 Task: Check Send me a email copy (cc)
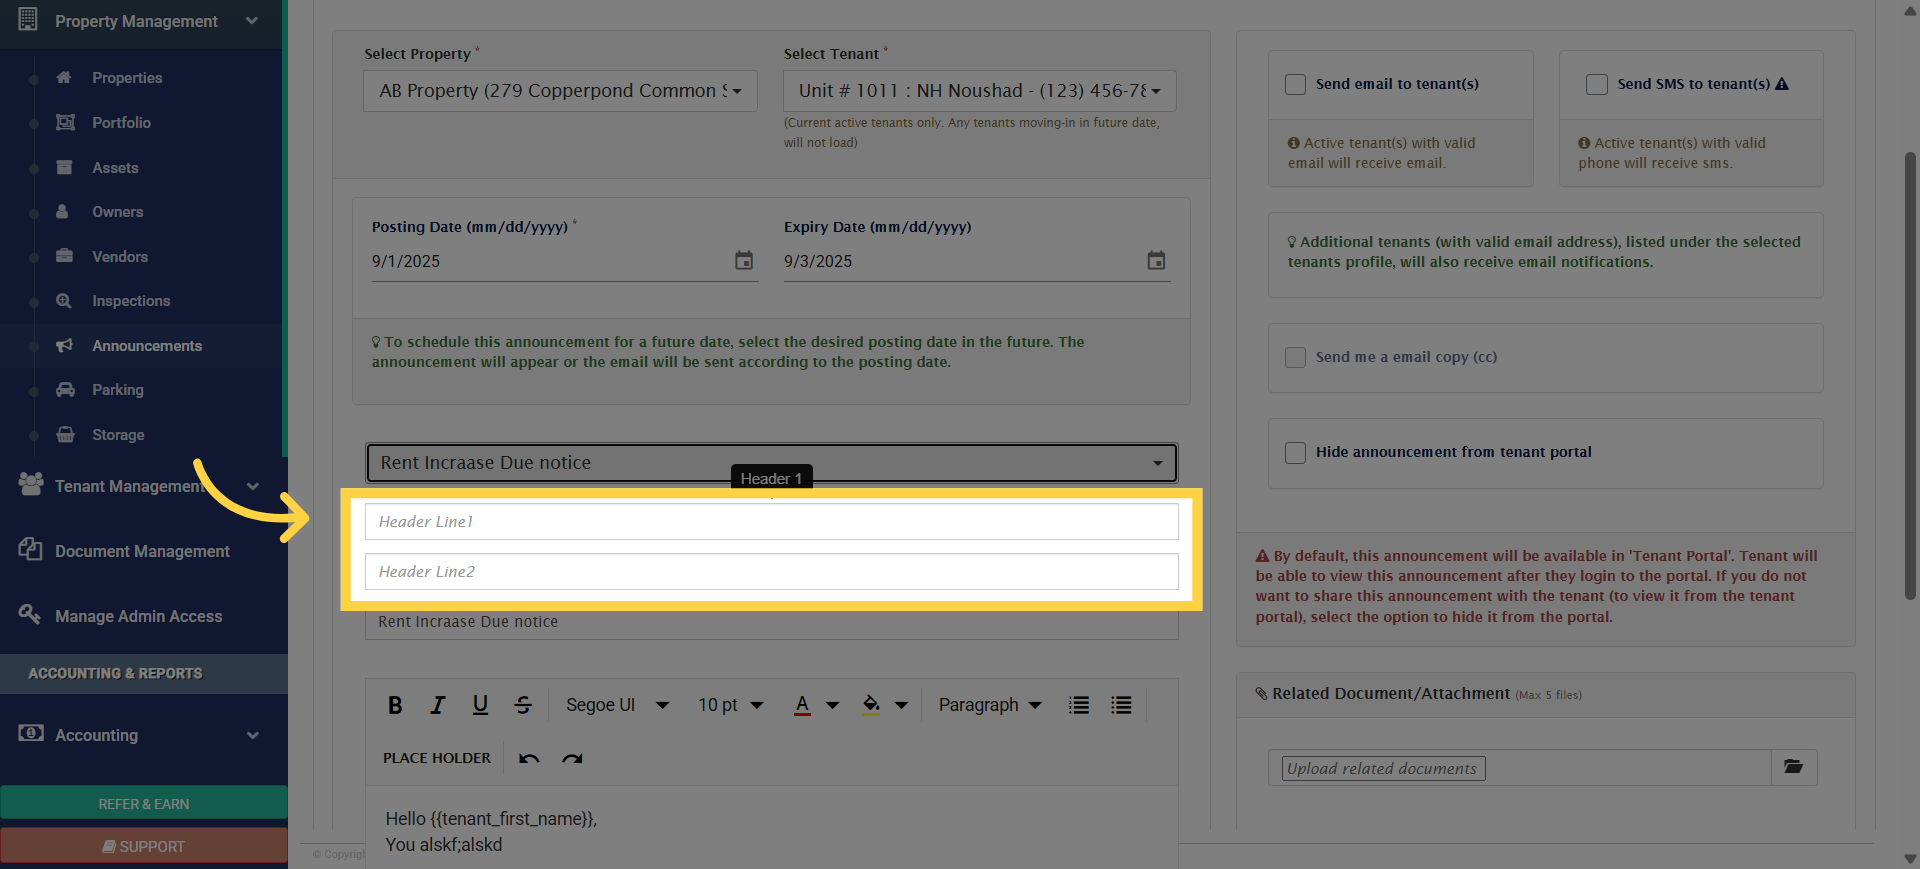1295,357
